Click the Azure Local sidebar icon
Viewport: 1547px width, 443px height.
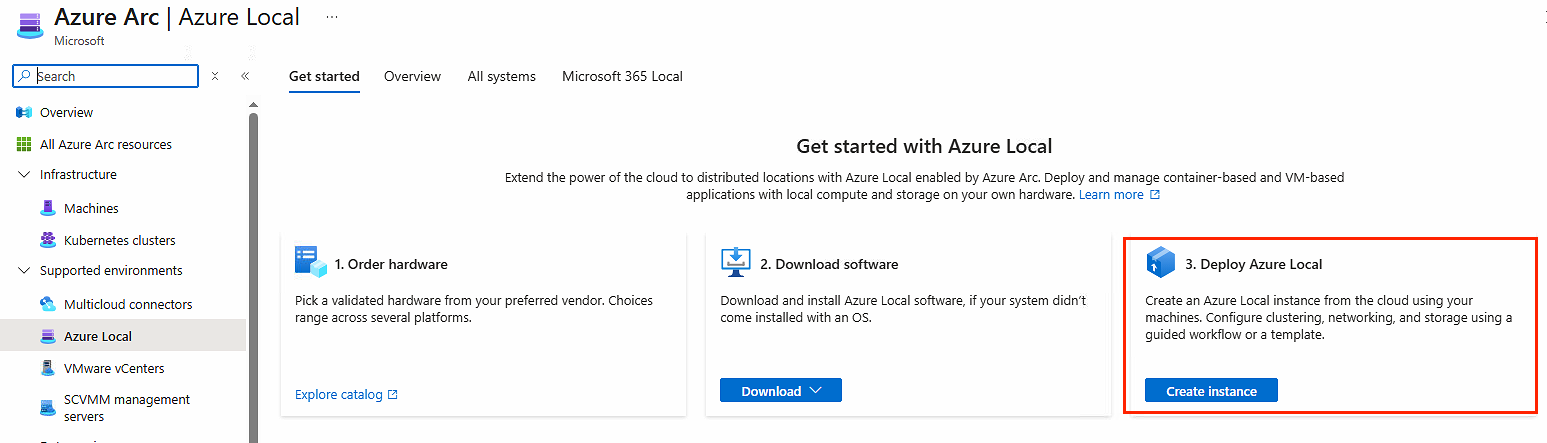tap(47, 336)
